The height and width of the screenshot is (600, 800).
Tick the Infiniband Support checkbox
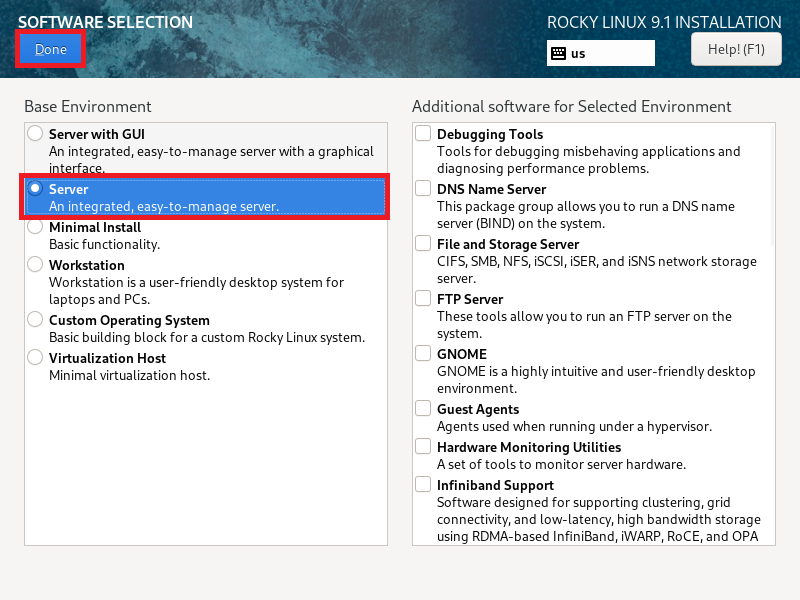(x=423, y=485)
